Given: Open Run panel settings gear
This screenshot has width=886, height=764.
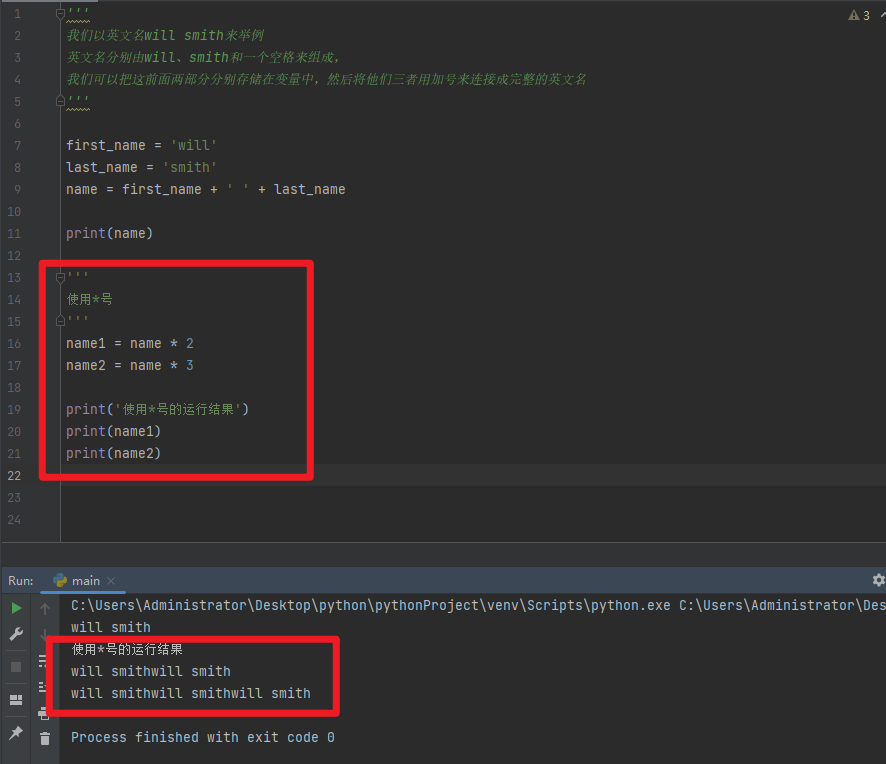Looking at the screenshot, I should (878, 580).
